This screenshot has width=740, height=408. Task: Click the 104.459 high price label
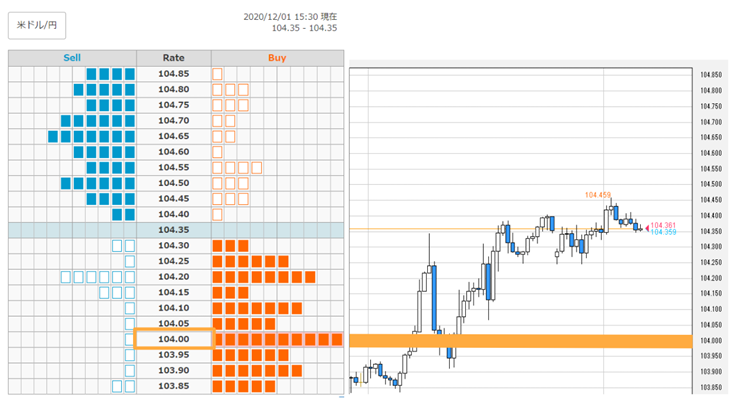click(597, 195)
